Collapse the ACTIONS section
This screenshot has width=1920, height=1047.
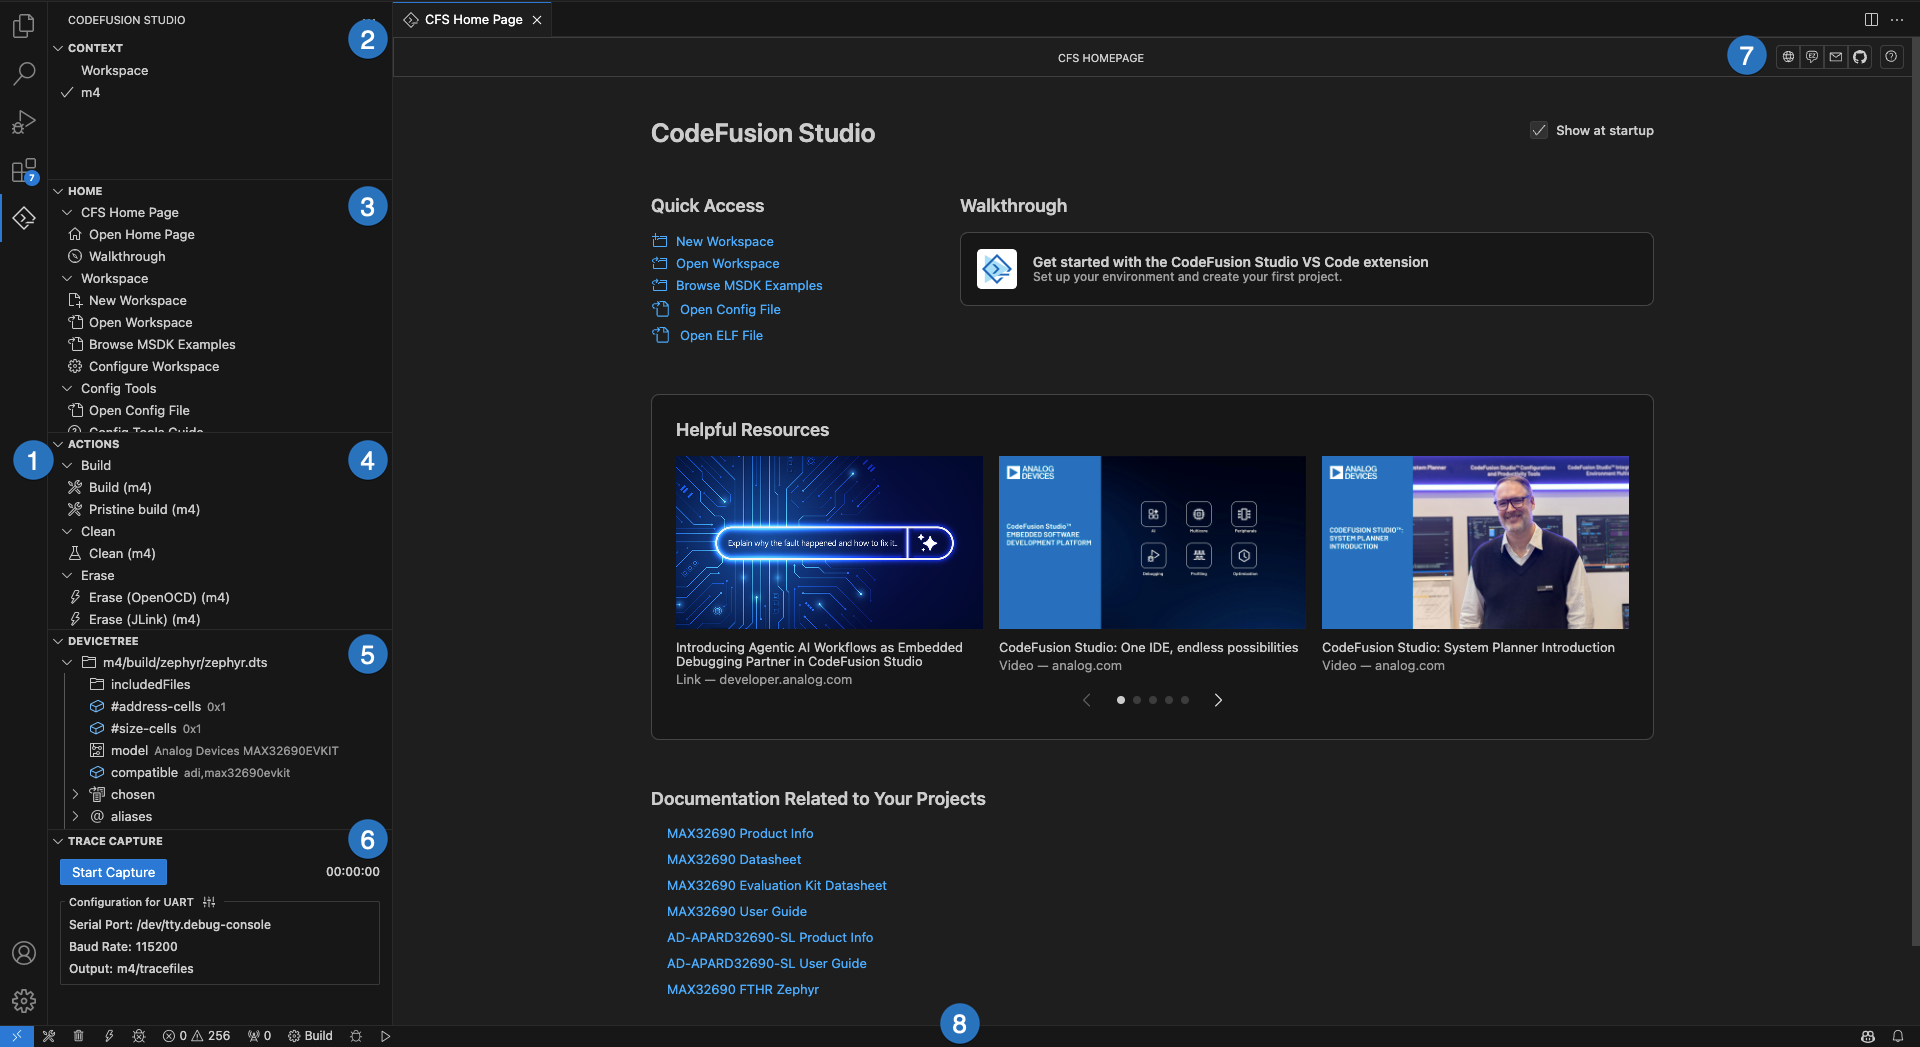click(58, 444)
